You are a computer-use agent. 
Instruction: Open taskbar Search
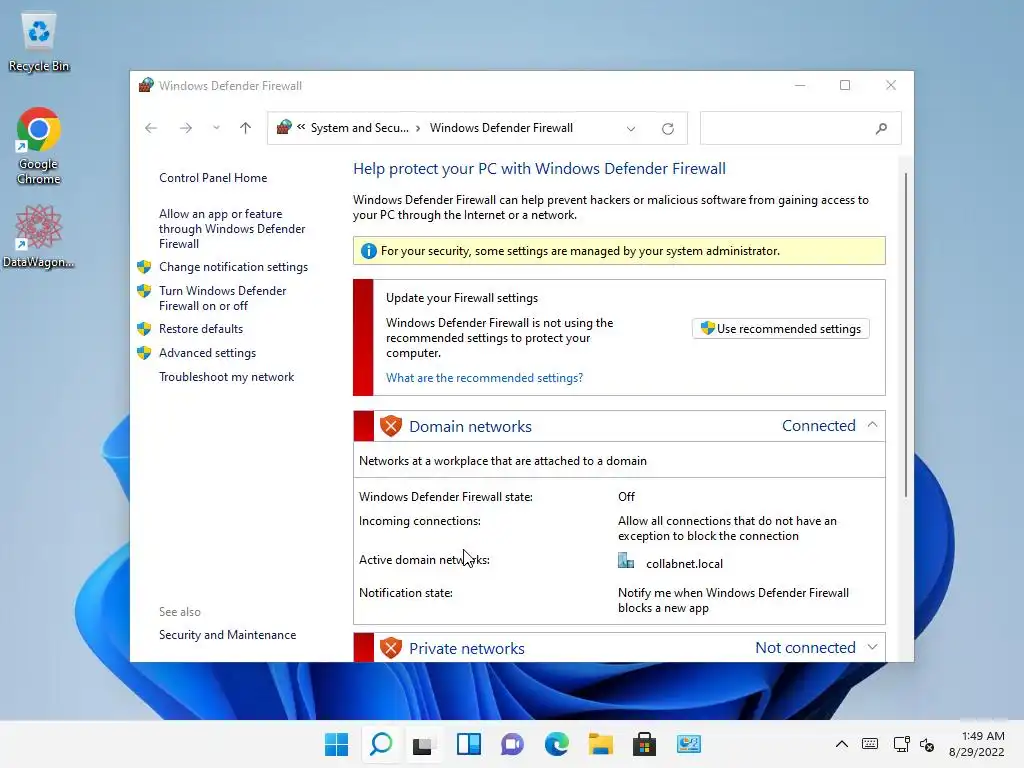pos(381,744)
